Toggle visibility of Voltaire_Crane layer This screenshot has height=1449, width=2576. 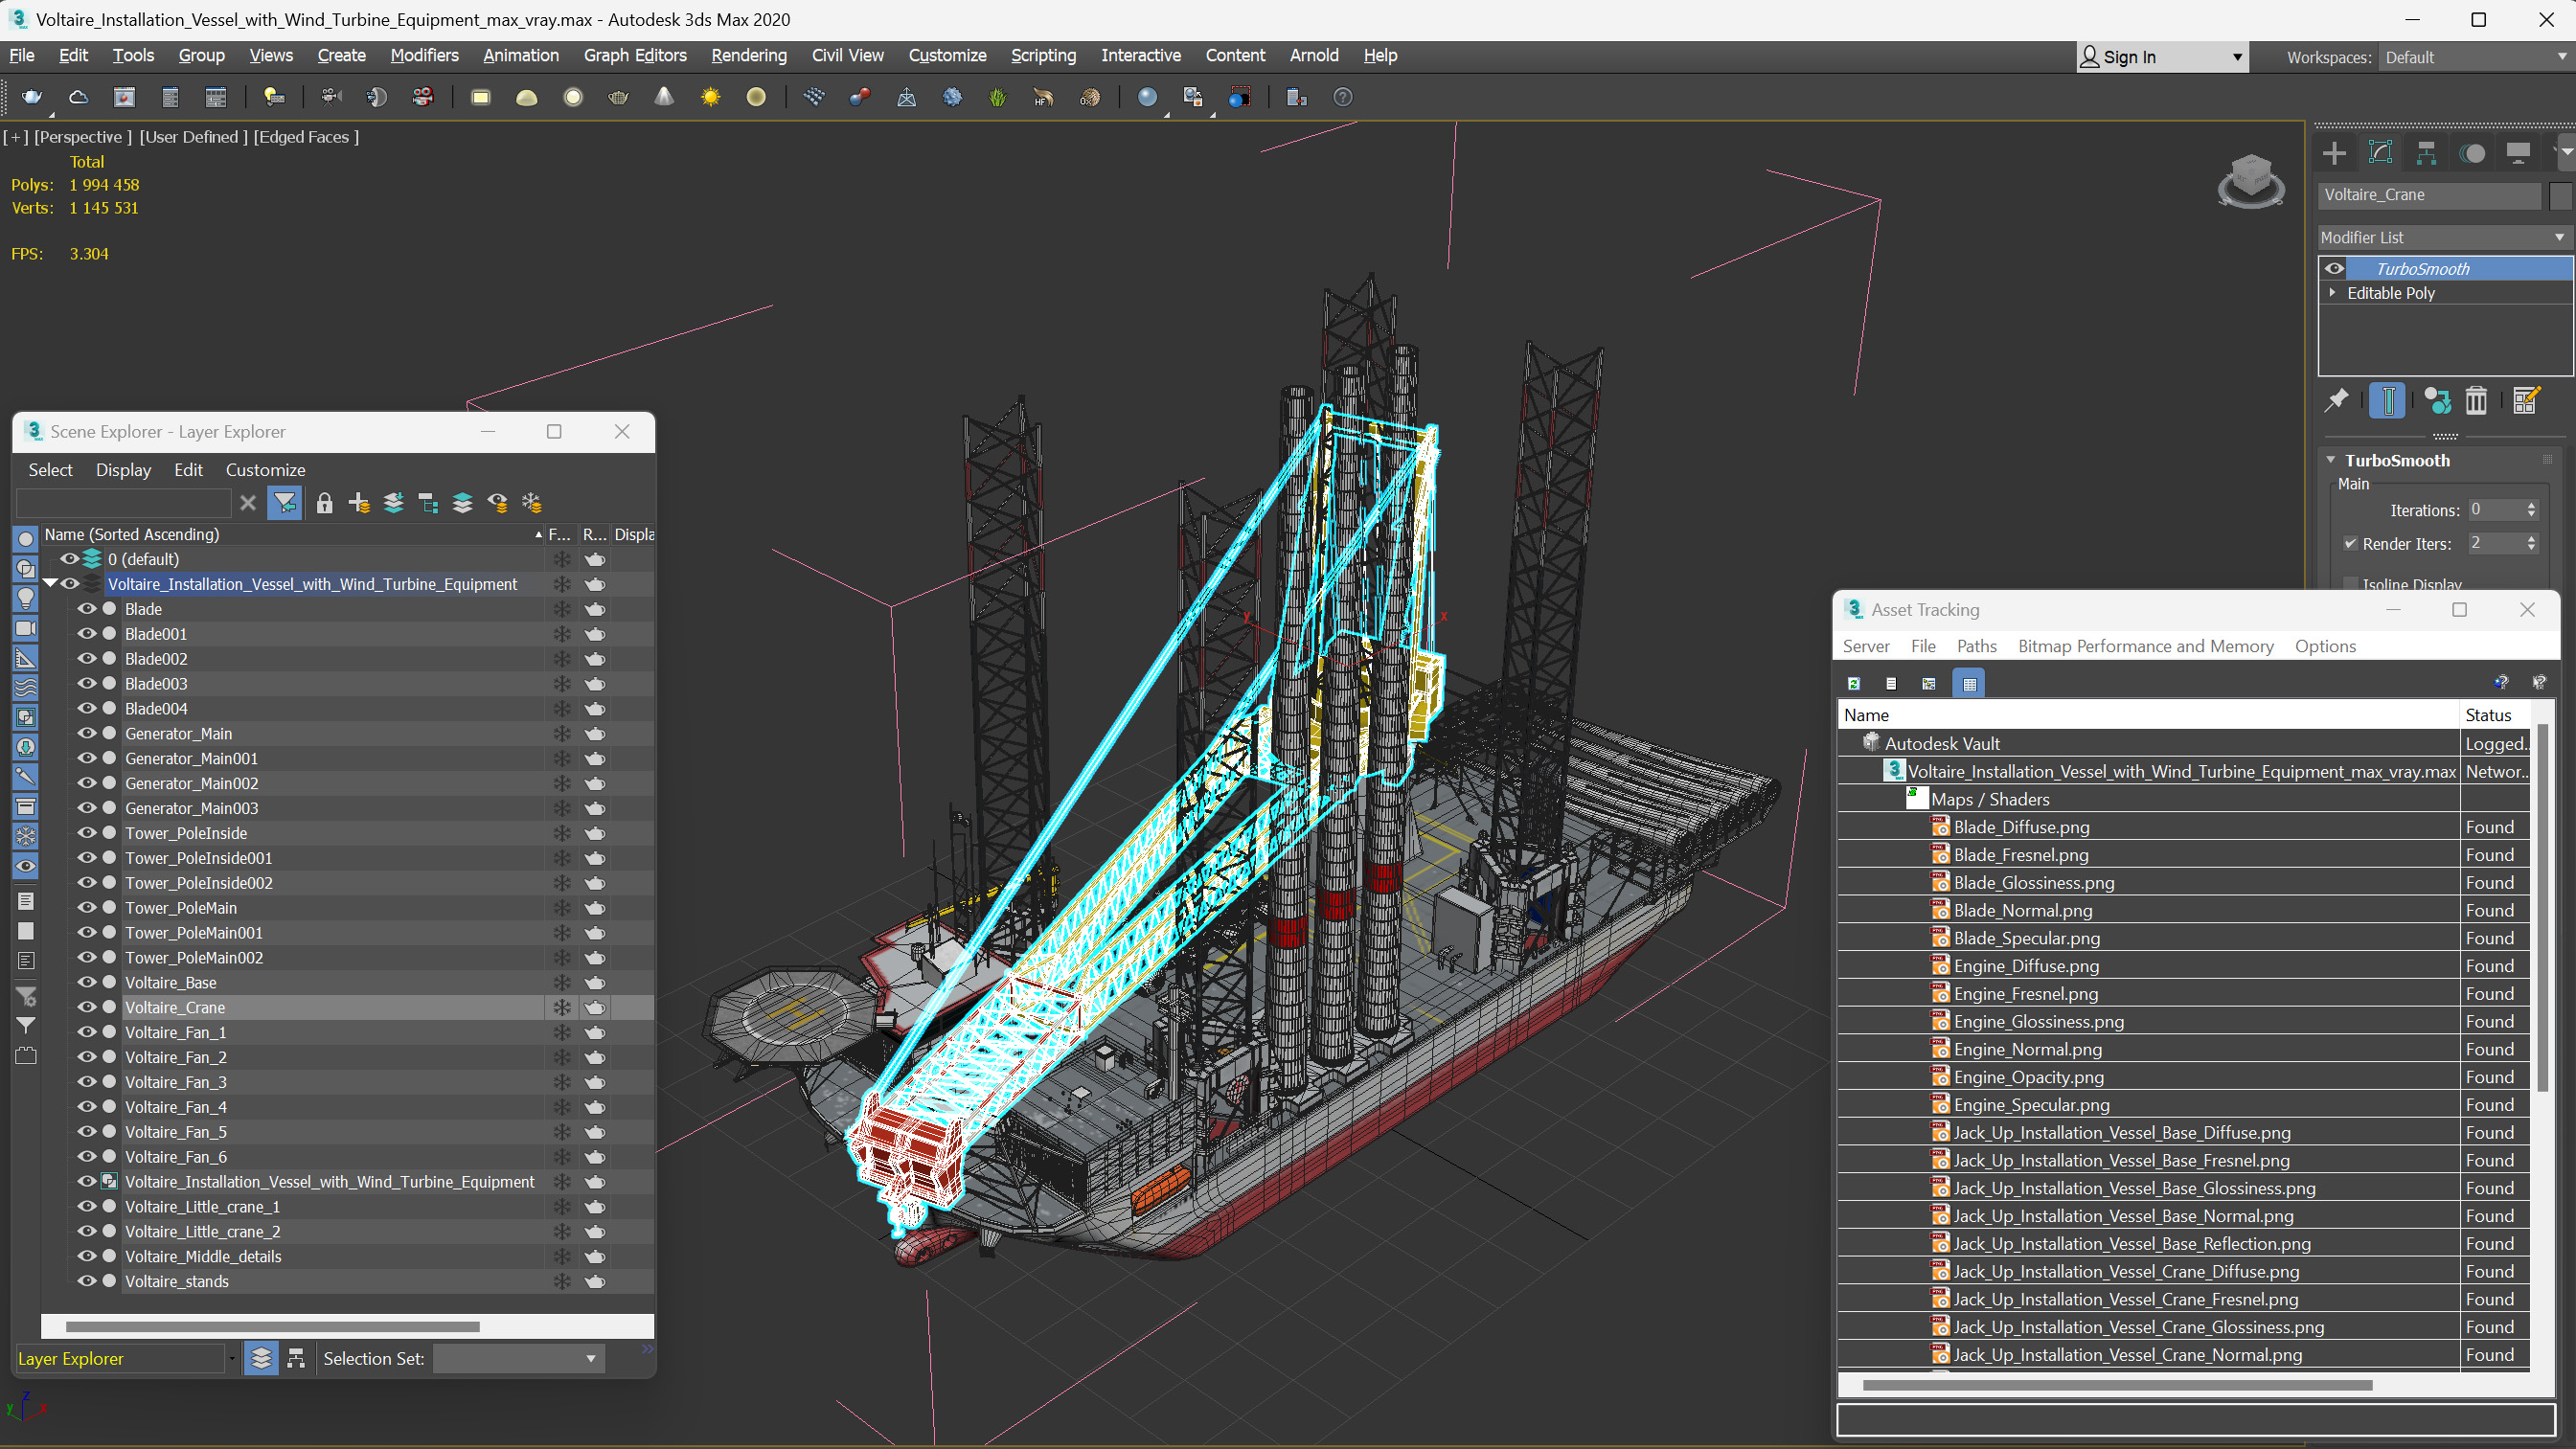[85, 1007]
